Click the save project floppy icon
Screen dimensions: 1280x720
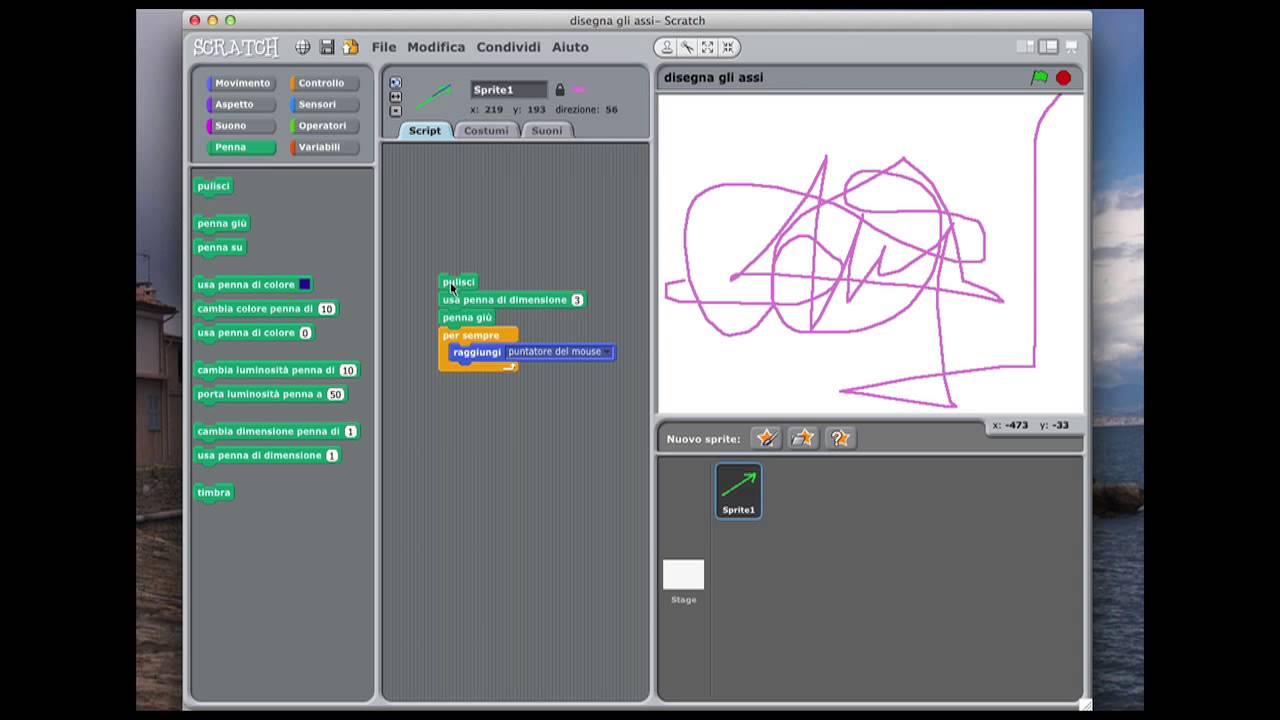click(x=327, y=47)
